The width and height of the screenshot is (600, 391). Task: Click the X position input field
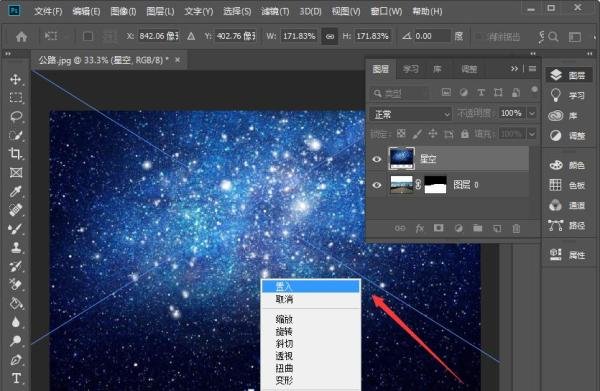click(158, 36)
